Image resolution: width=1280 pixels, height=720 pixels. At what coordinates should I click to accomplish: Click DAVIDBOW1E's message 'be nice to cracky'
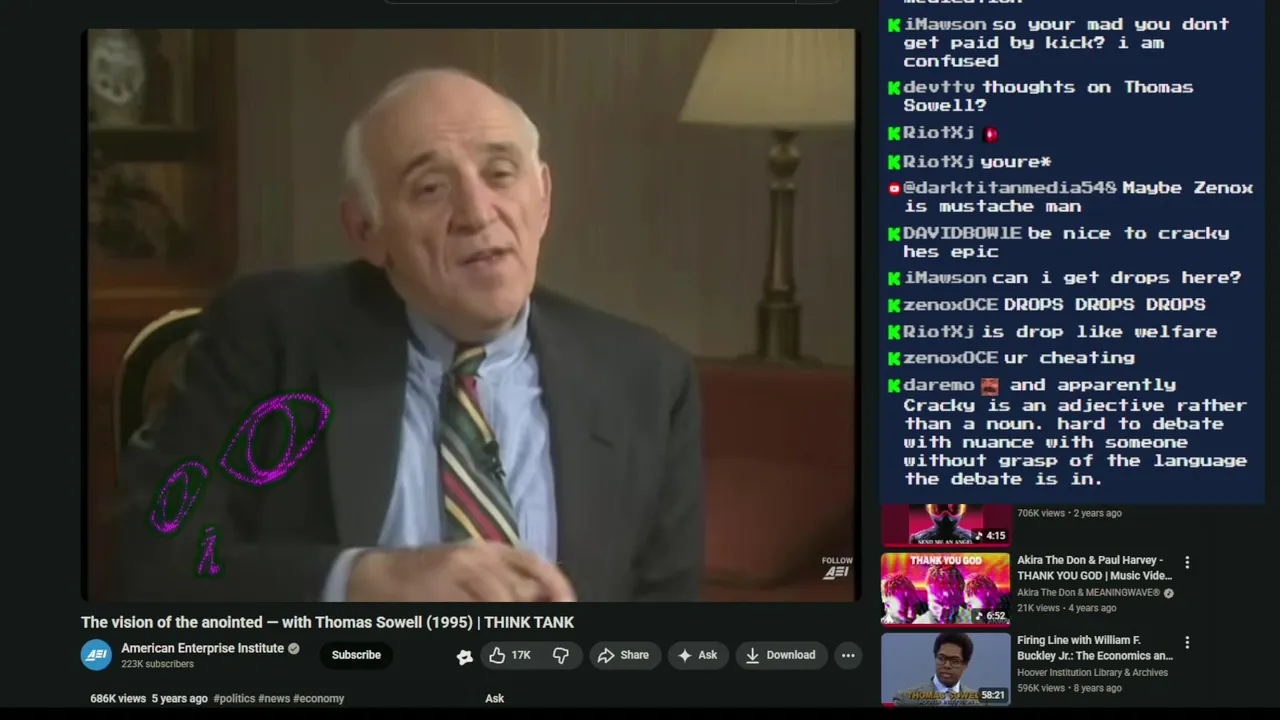click(1059, 242)
